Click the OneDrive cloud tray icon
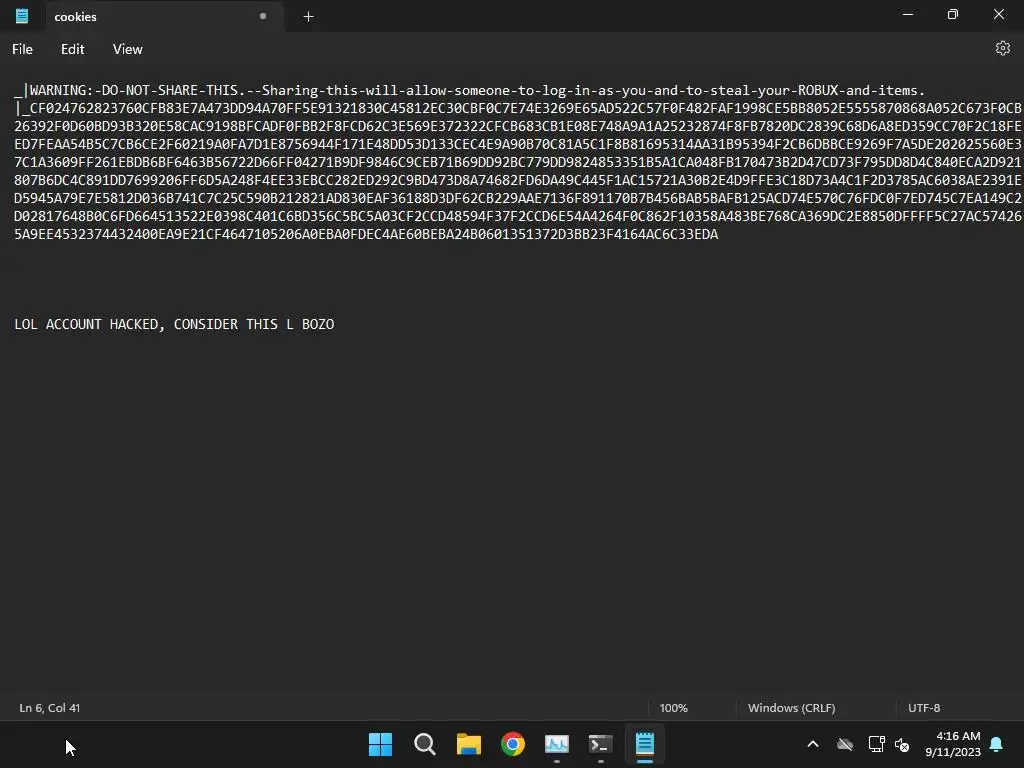This screenshot has width=1024, height=768. tap(845, 744)
